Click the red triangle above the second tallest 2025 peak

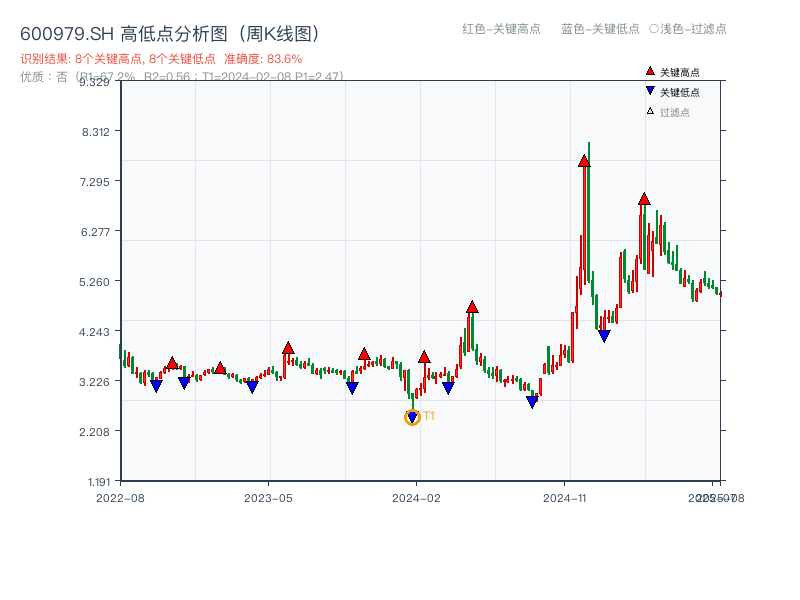tap(642, 198)
